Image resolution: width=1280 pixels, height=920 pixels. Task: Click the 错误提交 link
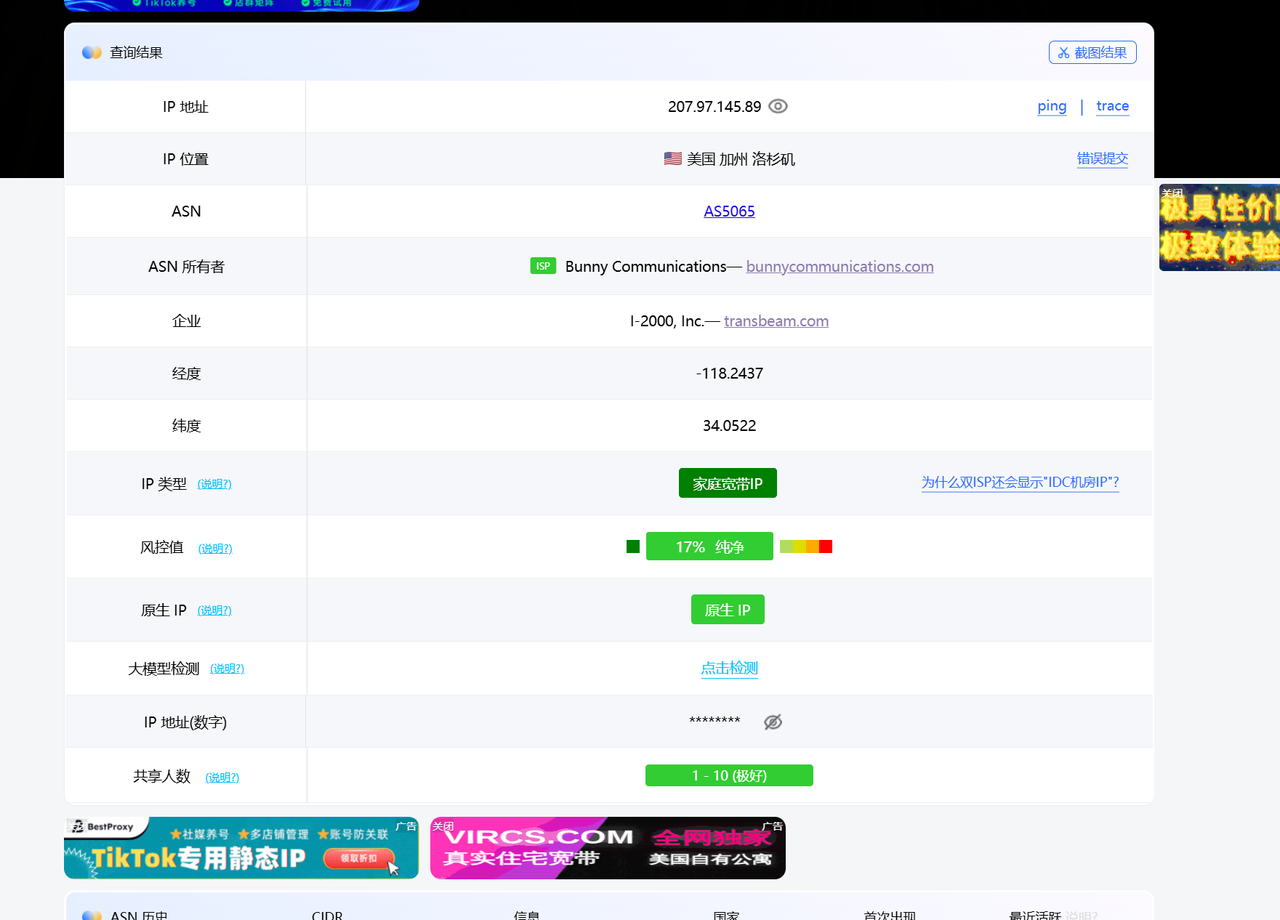[x=1102, y=158]
